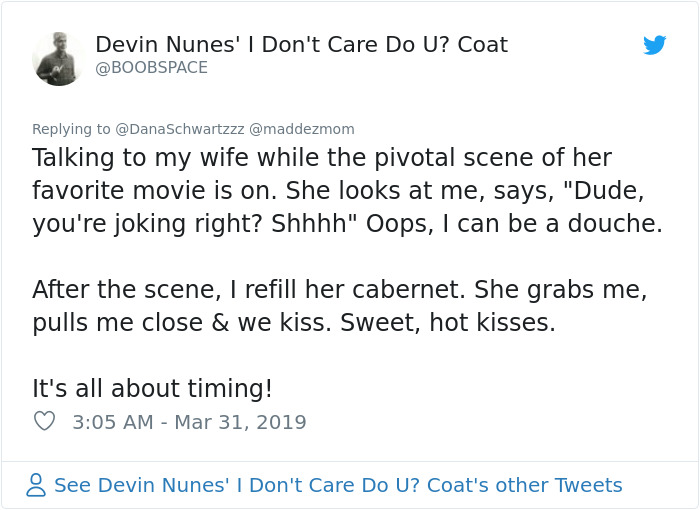Click the Twitter bird logo
Viewport: 700px width, 510px height.
click(x=655, y=45)
